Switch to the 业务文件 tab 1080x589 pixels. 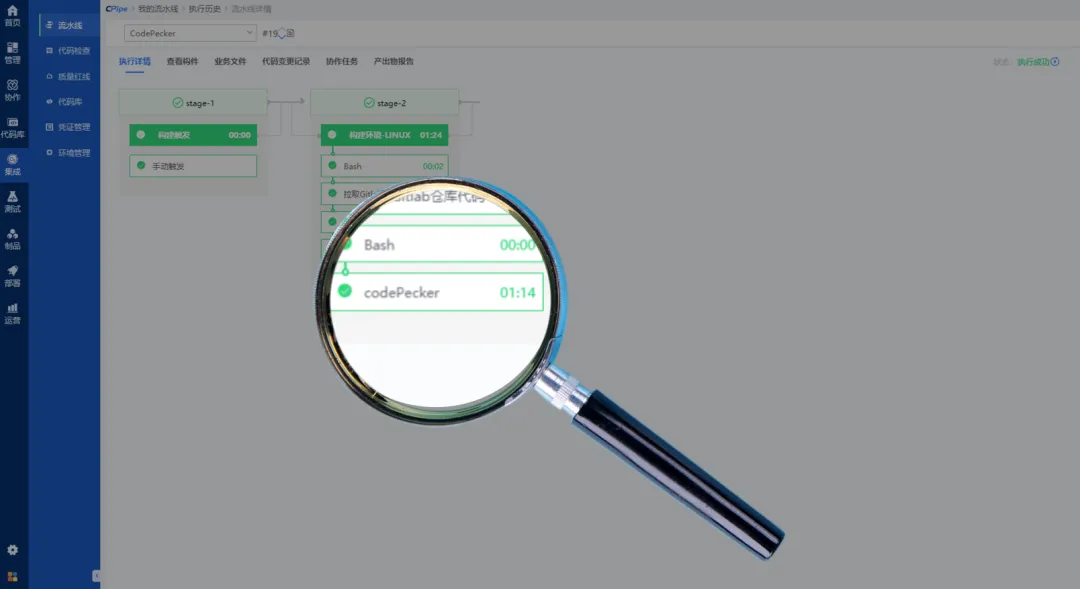coord(230,61)
